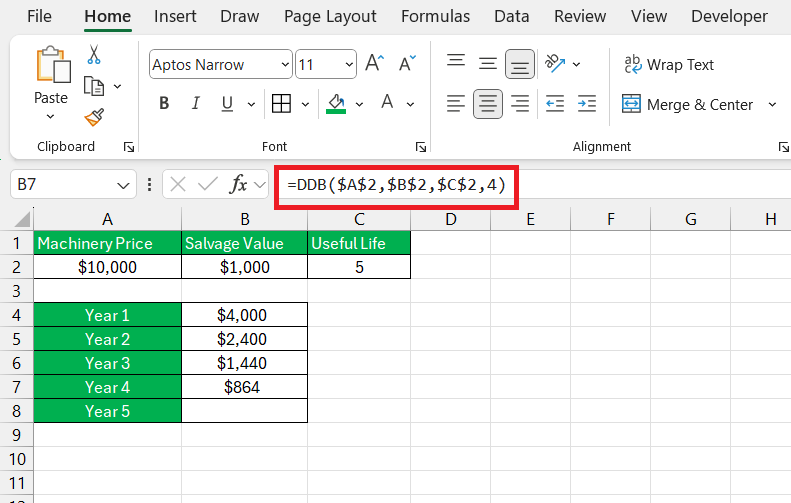Switch to the Data tab
The height and width of the screenshot is (503, 791).
pyautogui.click(x=512, y=16)
